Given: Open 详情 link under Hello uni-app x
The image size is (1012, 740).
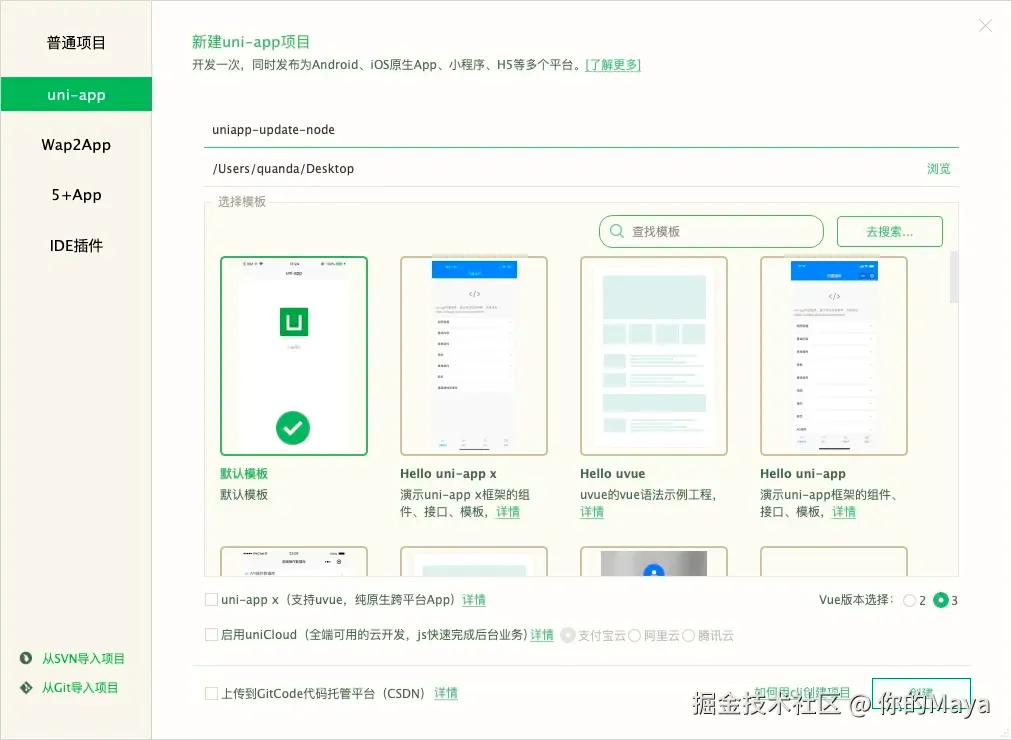Looking at the screenshot, I should click(508, 512).
